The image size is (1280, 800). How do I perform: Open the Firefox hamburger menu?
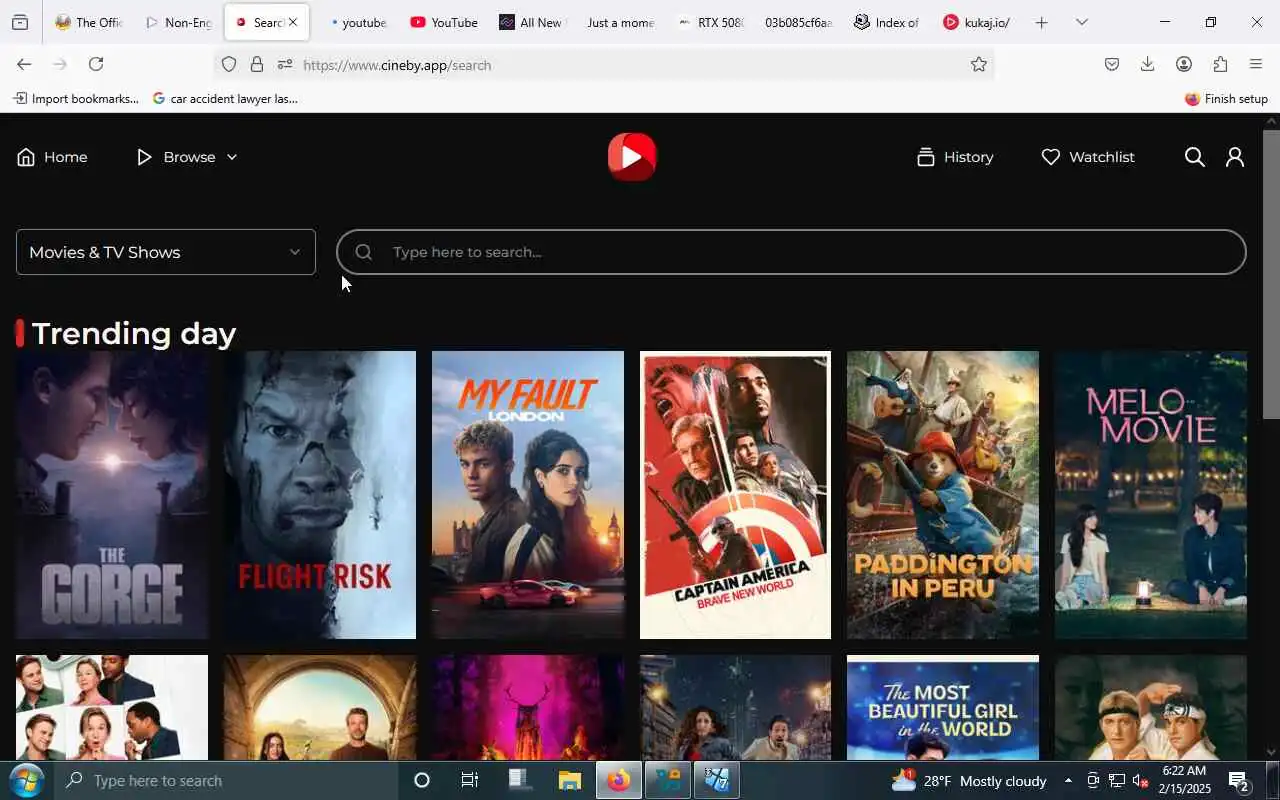1256,64
